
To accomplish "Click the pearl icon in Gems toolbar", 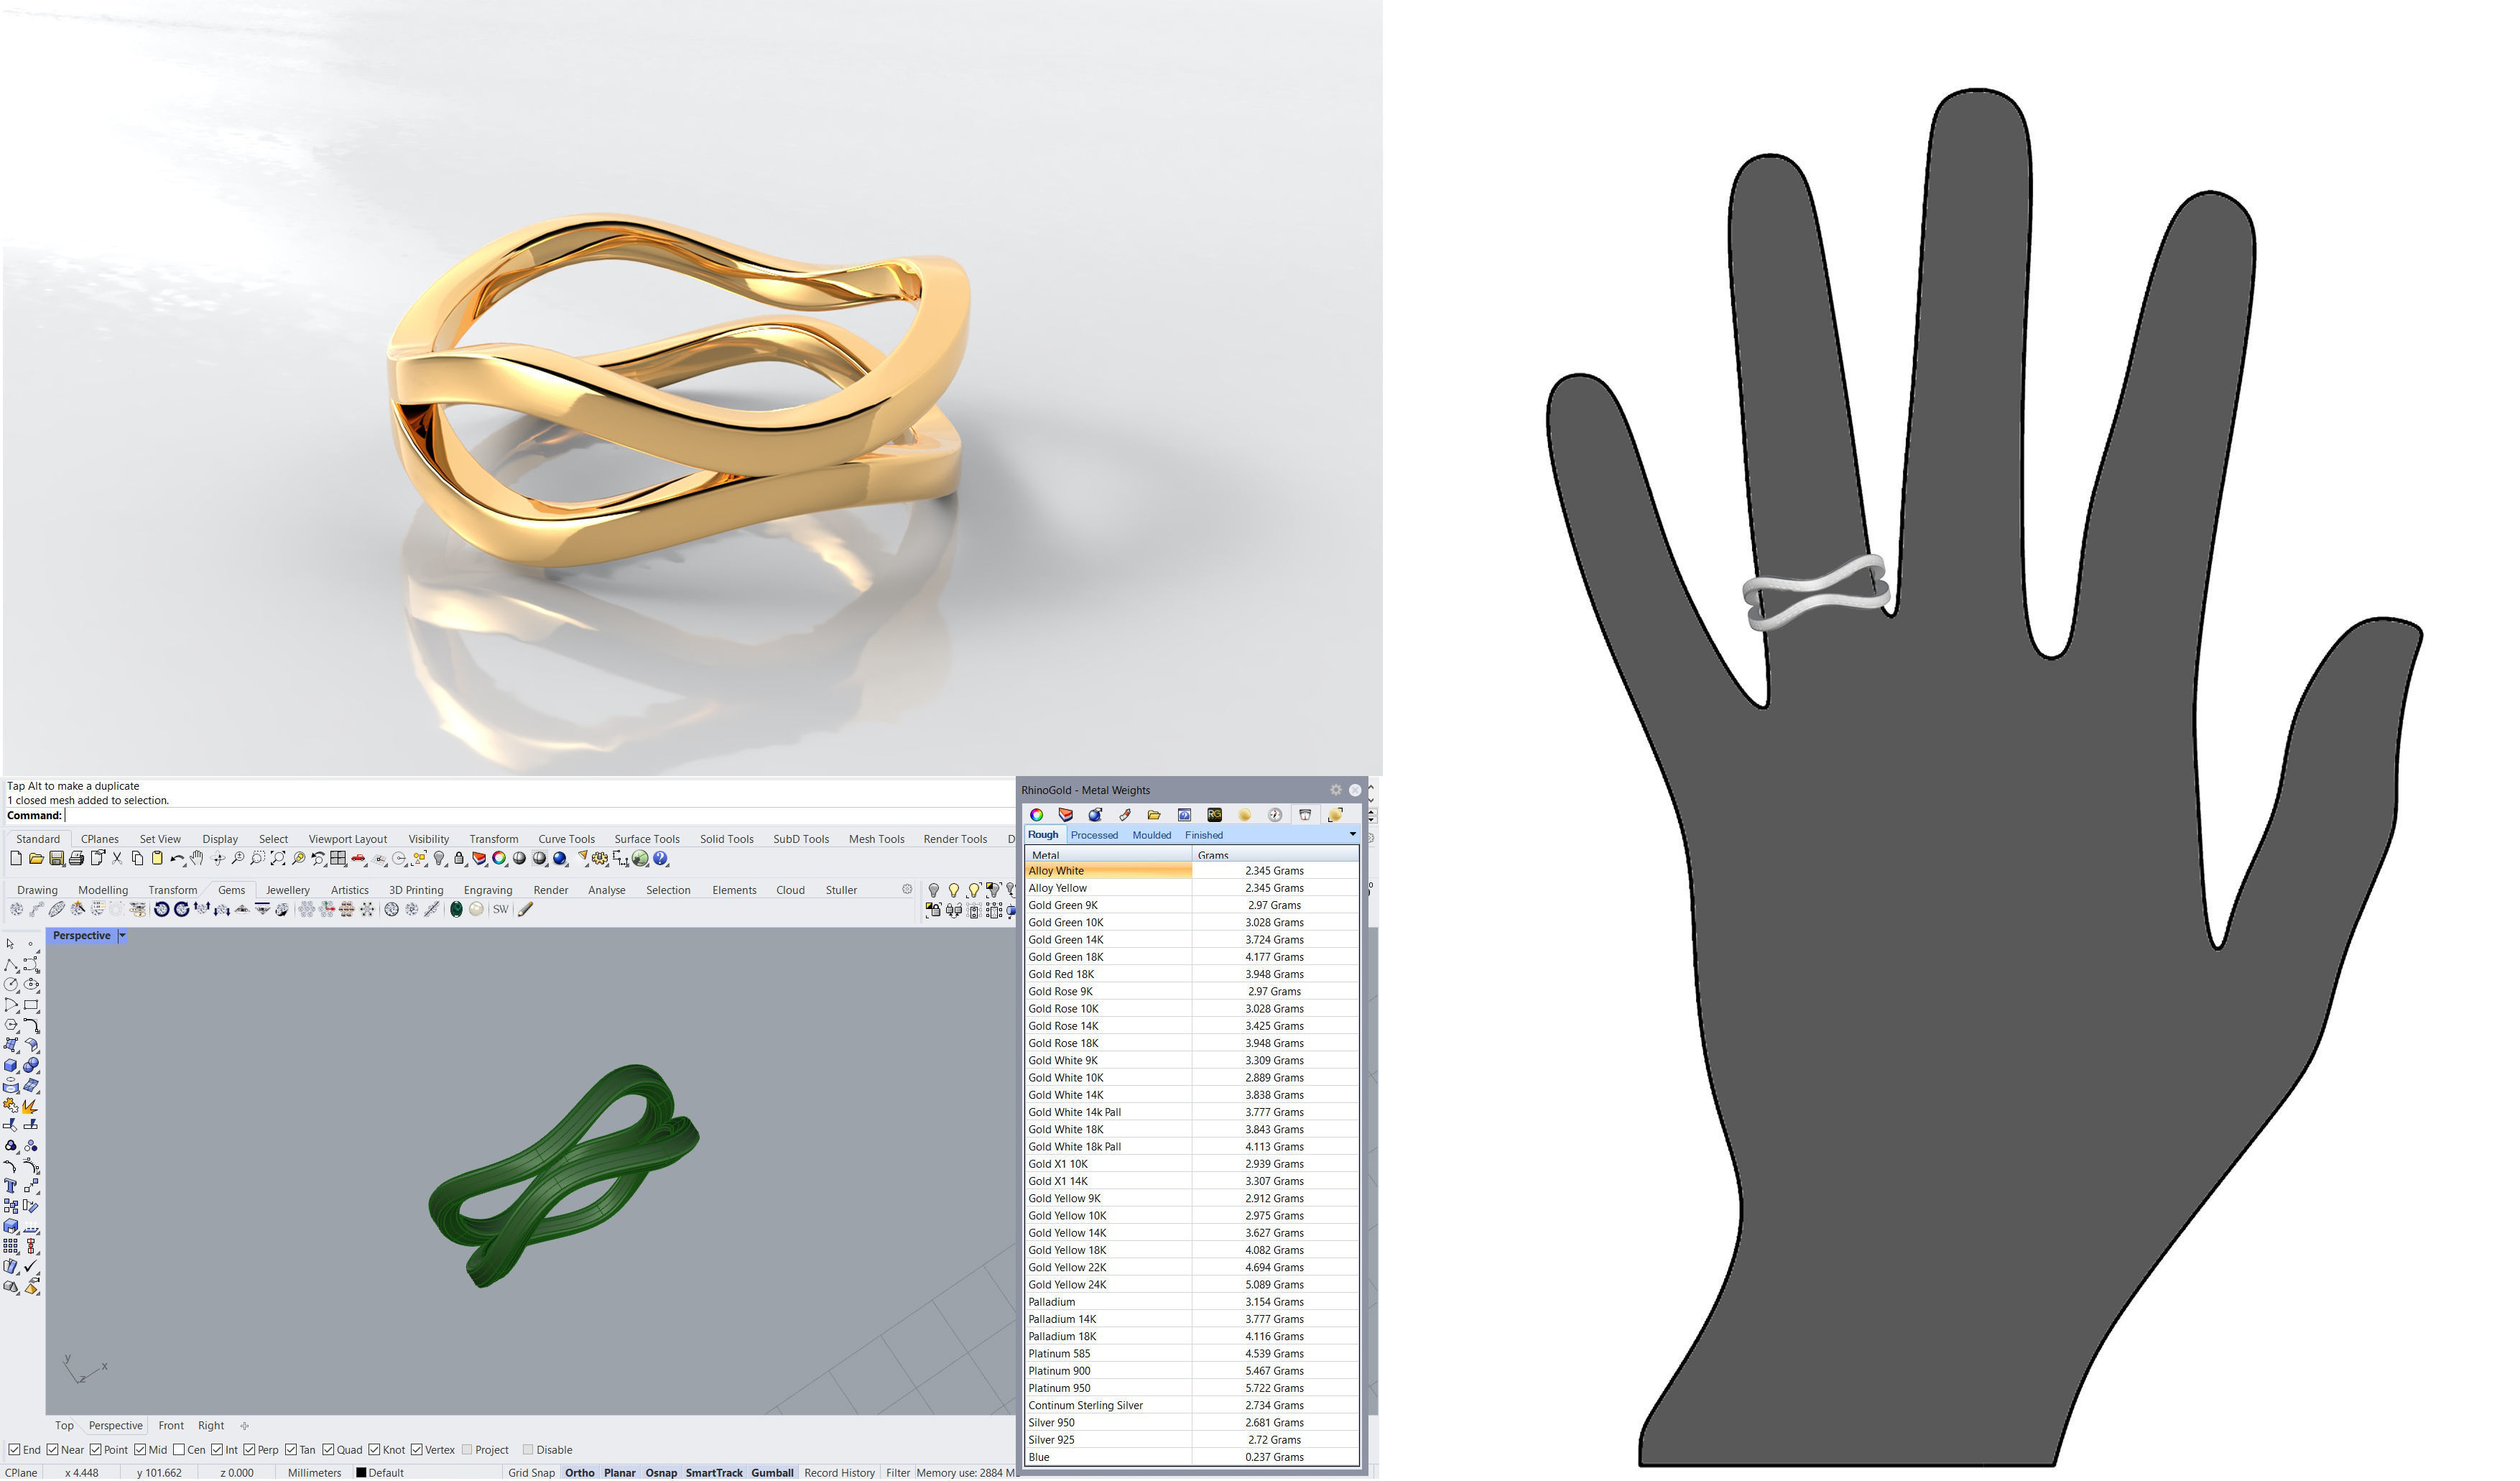I will click(x=476, y=910).
